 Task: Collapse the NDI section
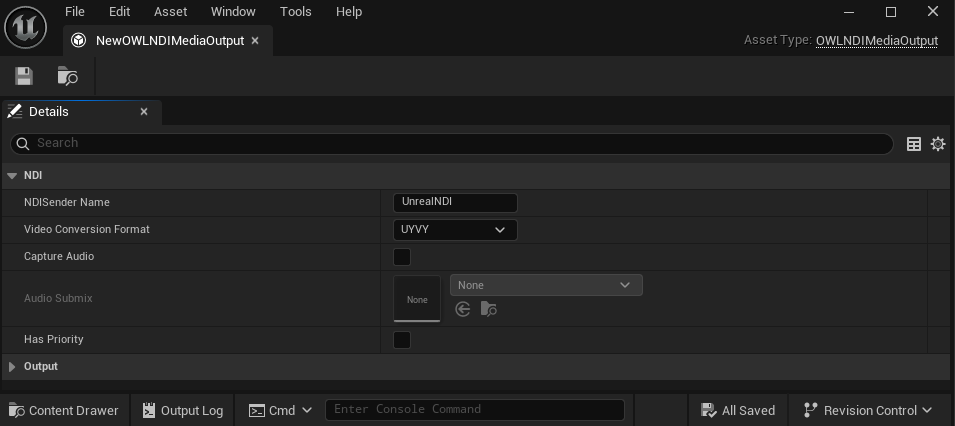click(x=13, y=176)
